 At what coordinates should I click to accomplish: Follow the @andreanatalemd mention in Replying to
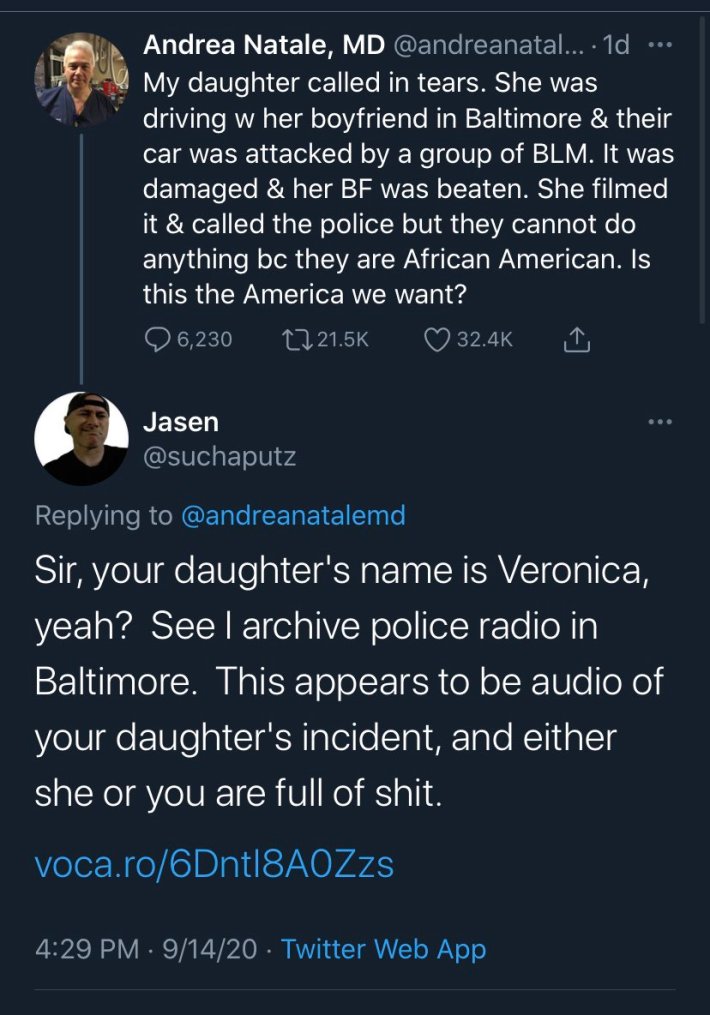[292, 515]
